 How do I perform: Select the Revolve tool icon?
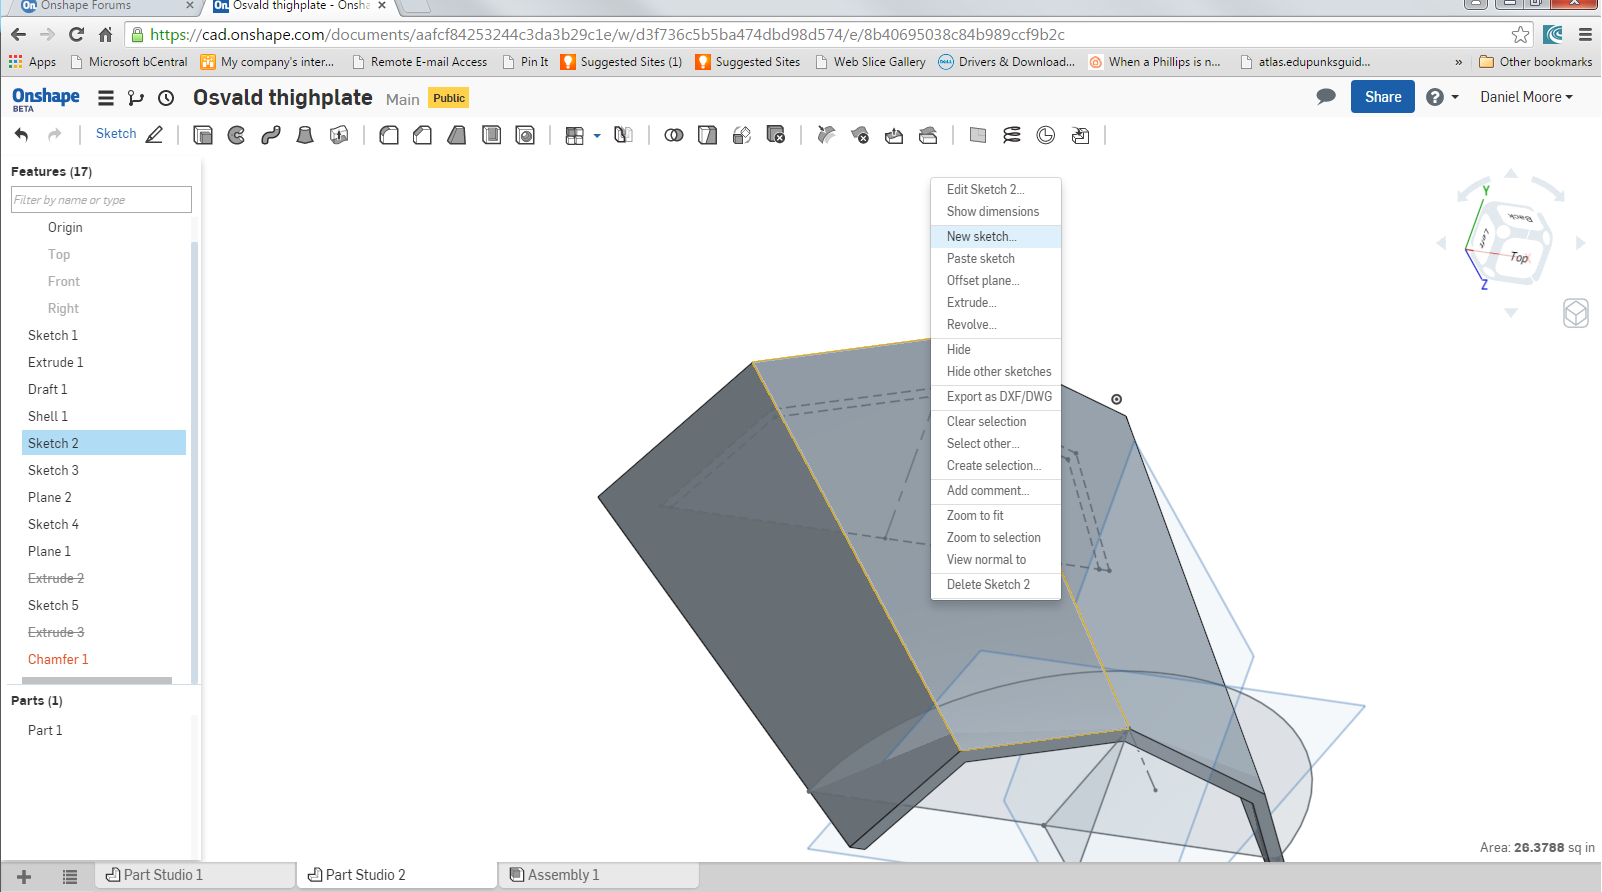[237, 135]
